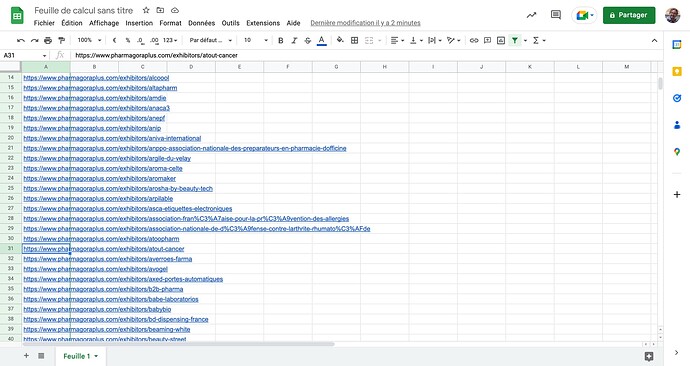690x366 pixels.
Task: Open Contacts side panel
Action: tap(677, 125)
